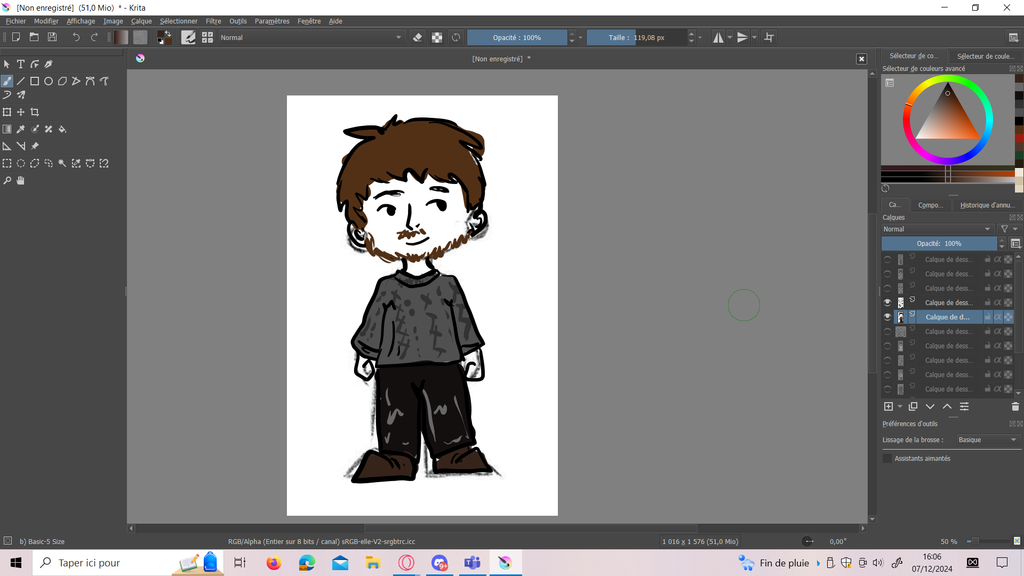1024x576 pixels.
Task: Pick the Fill bucket tool
Action: [62, 129]
